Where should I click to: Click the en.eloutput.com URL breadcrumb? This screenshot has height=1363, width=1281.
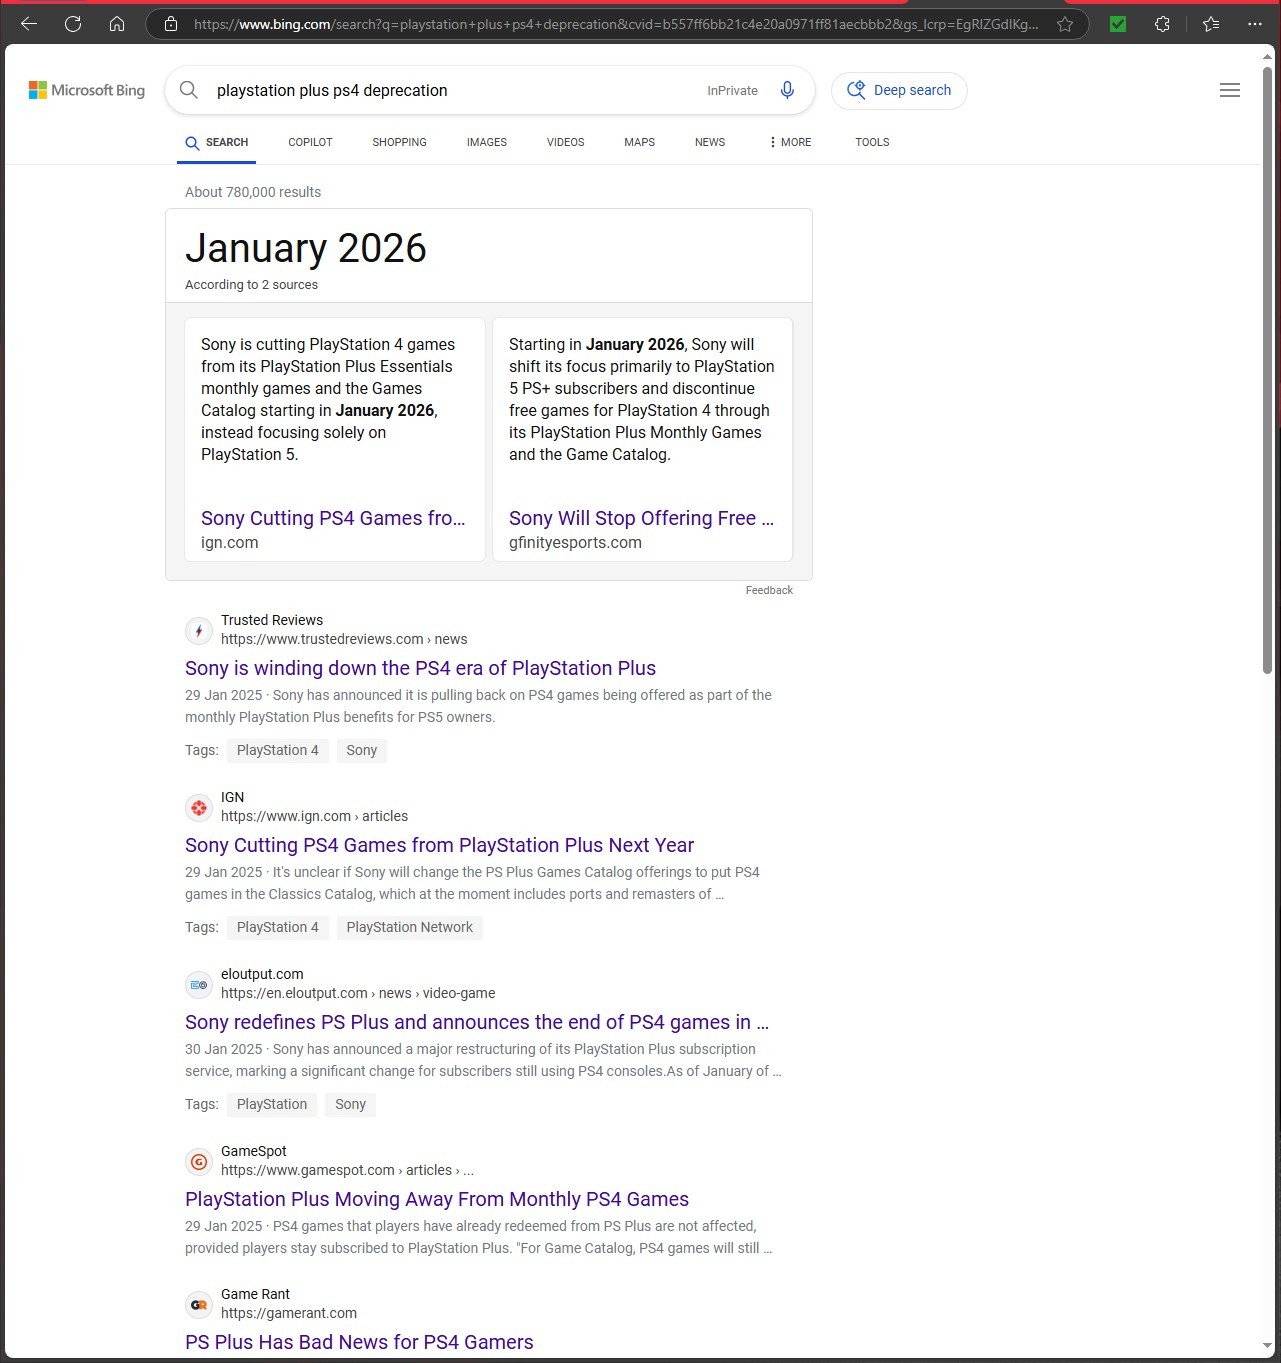(x=358, y=993)
